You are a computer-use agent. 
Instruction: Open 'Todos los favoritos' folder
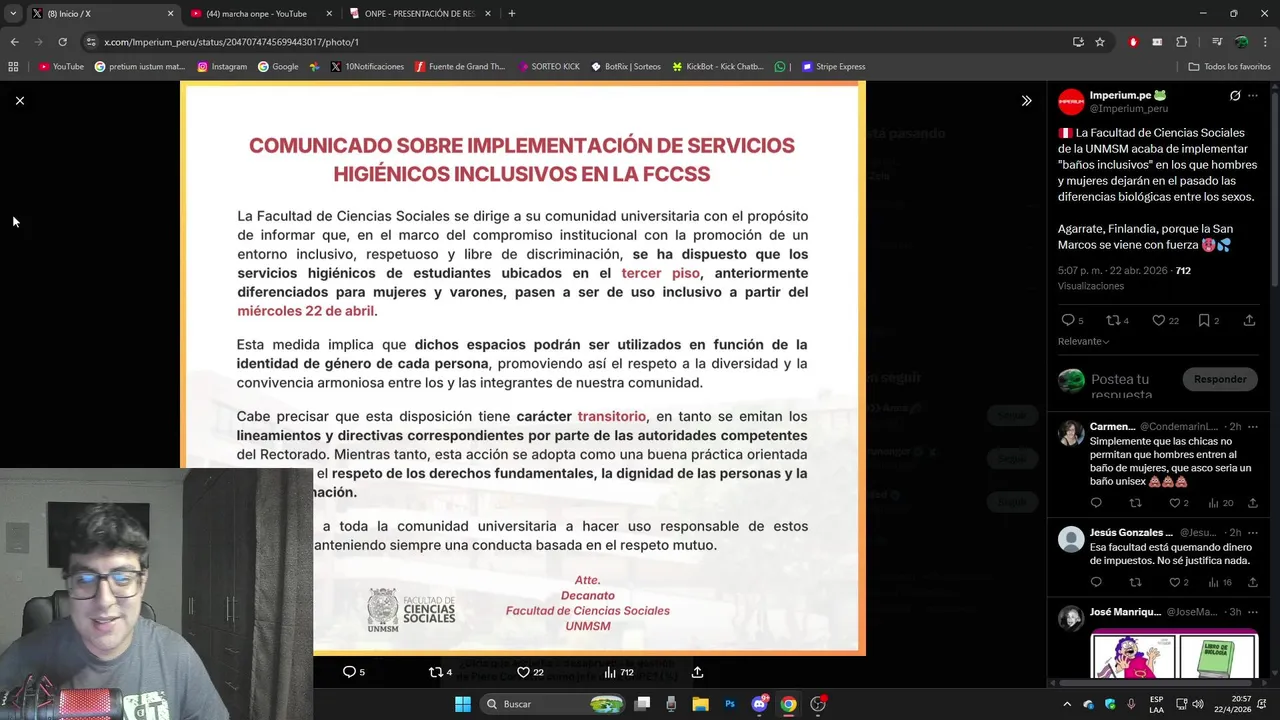[x=1229, y=67]
